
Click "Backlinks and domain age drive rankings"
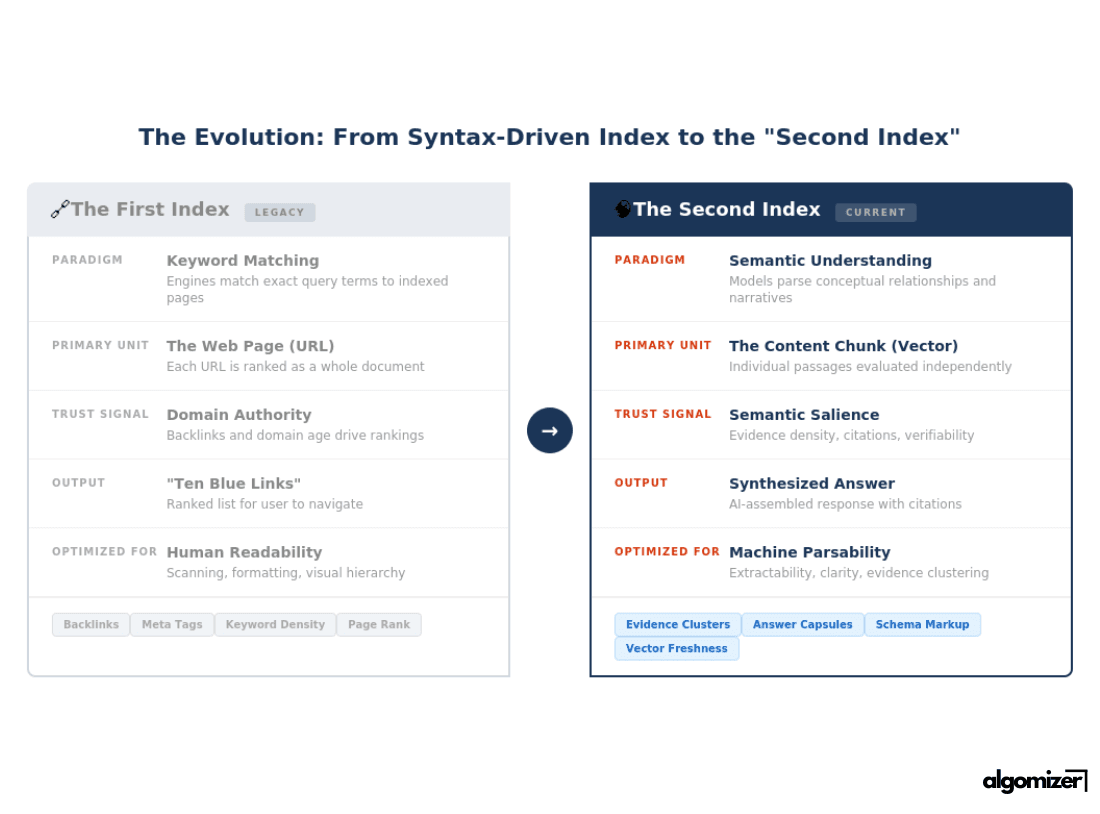point(295,435)
